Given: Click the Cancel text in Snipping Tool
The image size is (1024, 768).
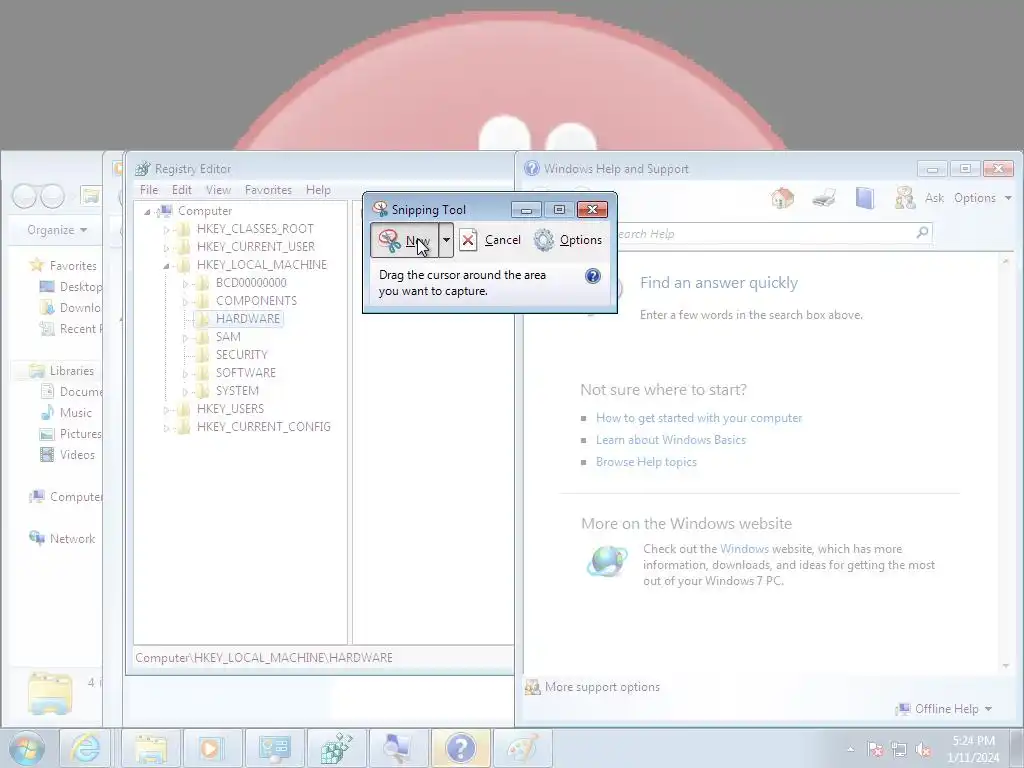Looking at the screenshot, I should click(x=502, y=240).
